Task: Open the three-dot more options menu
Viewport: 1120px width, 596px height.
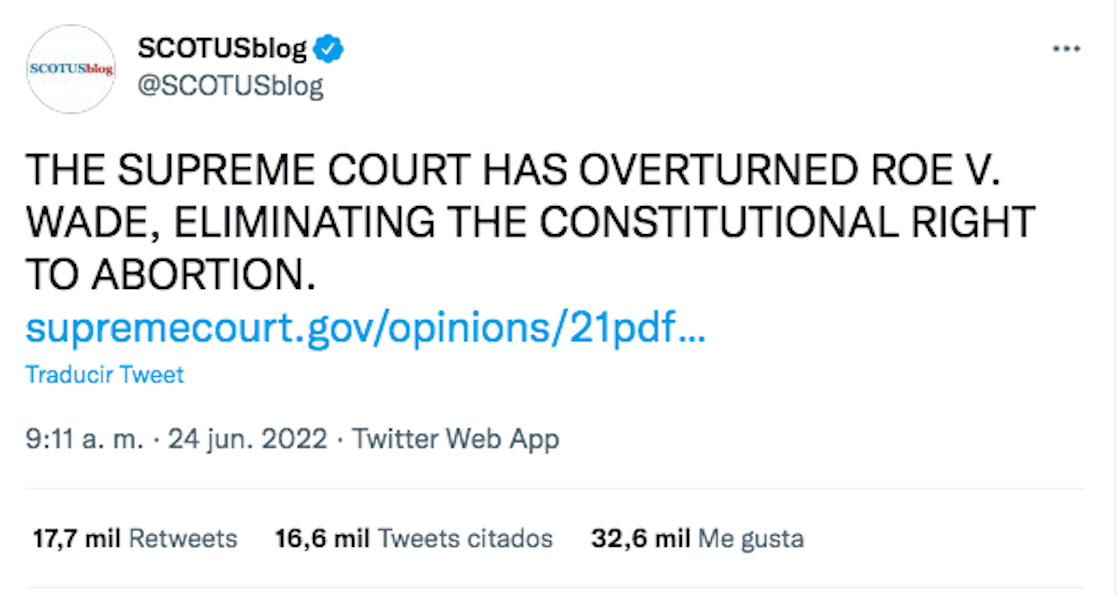Action: pyautogui.click(x=1067, y=48)
